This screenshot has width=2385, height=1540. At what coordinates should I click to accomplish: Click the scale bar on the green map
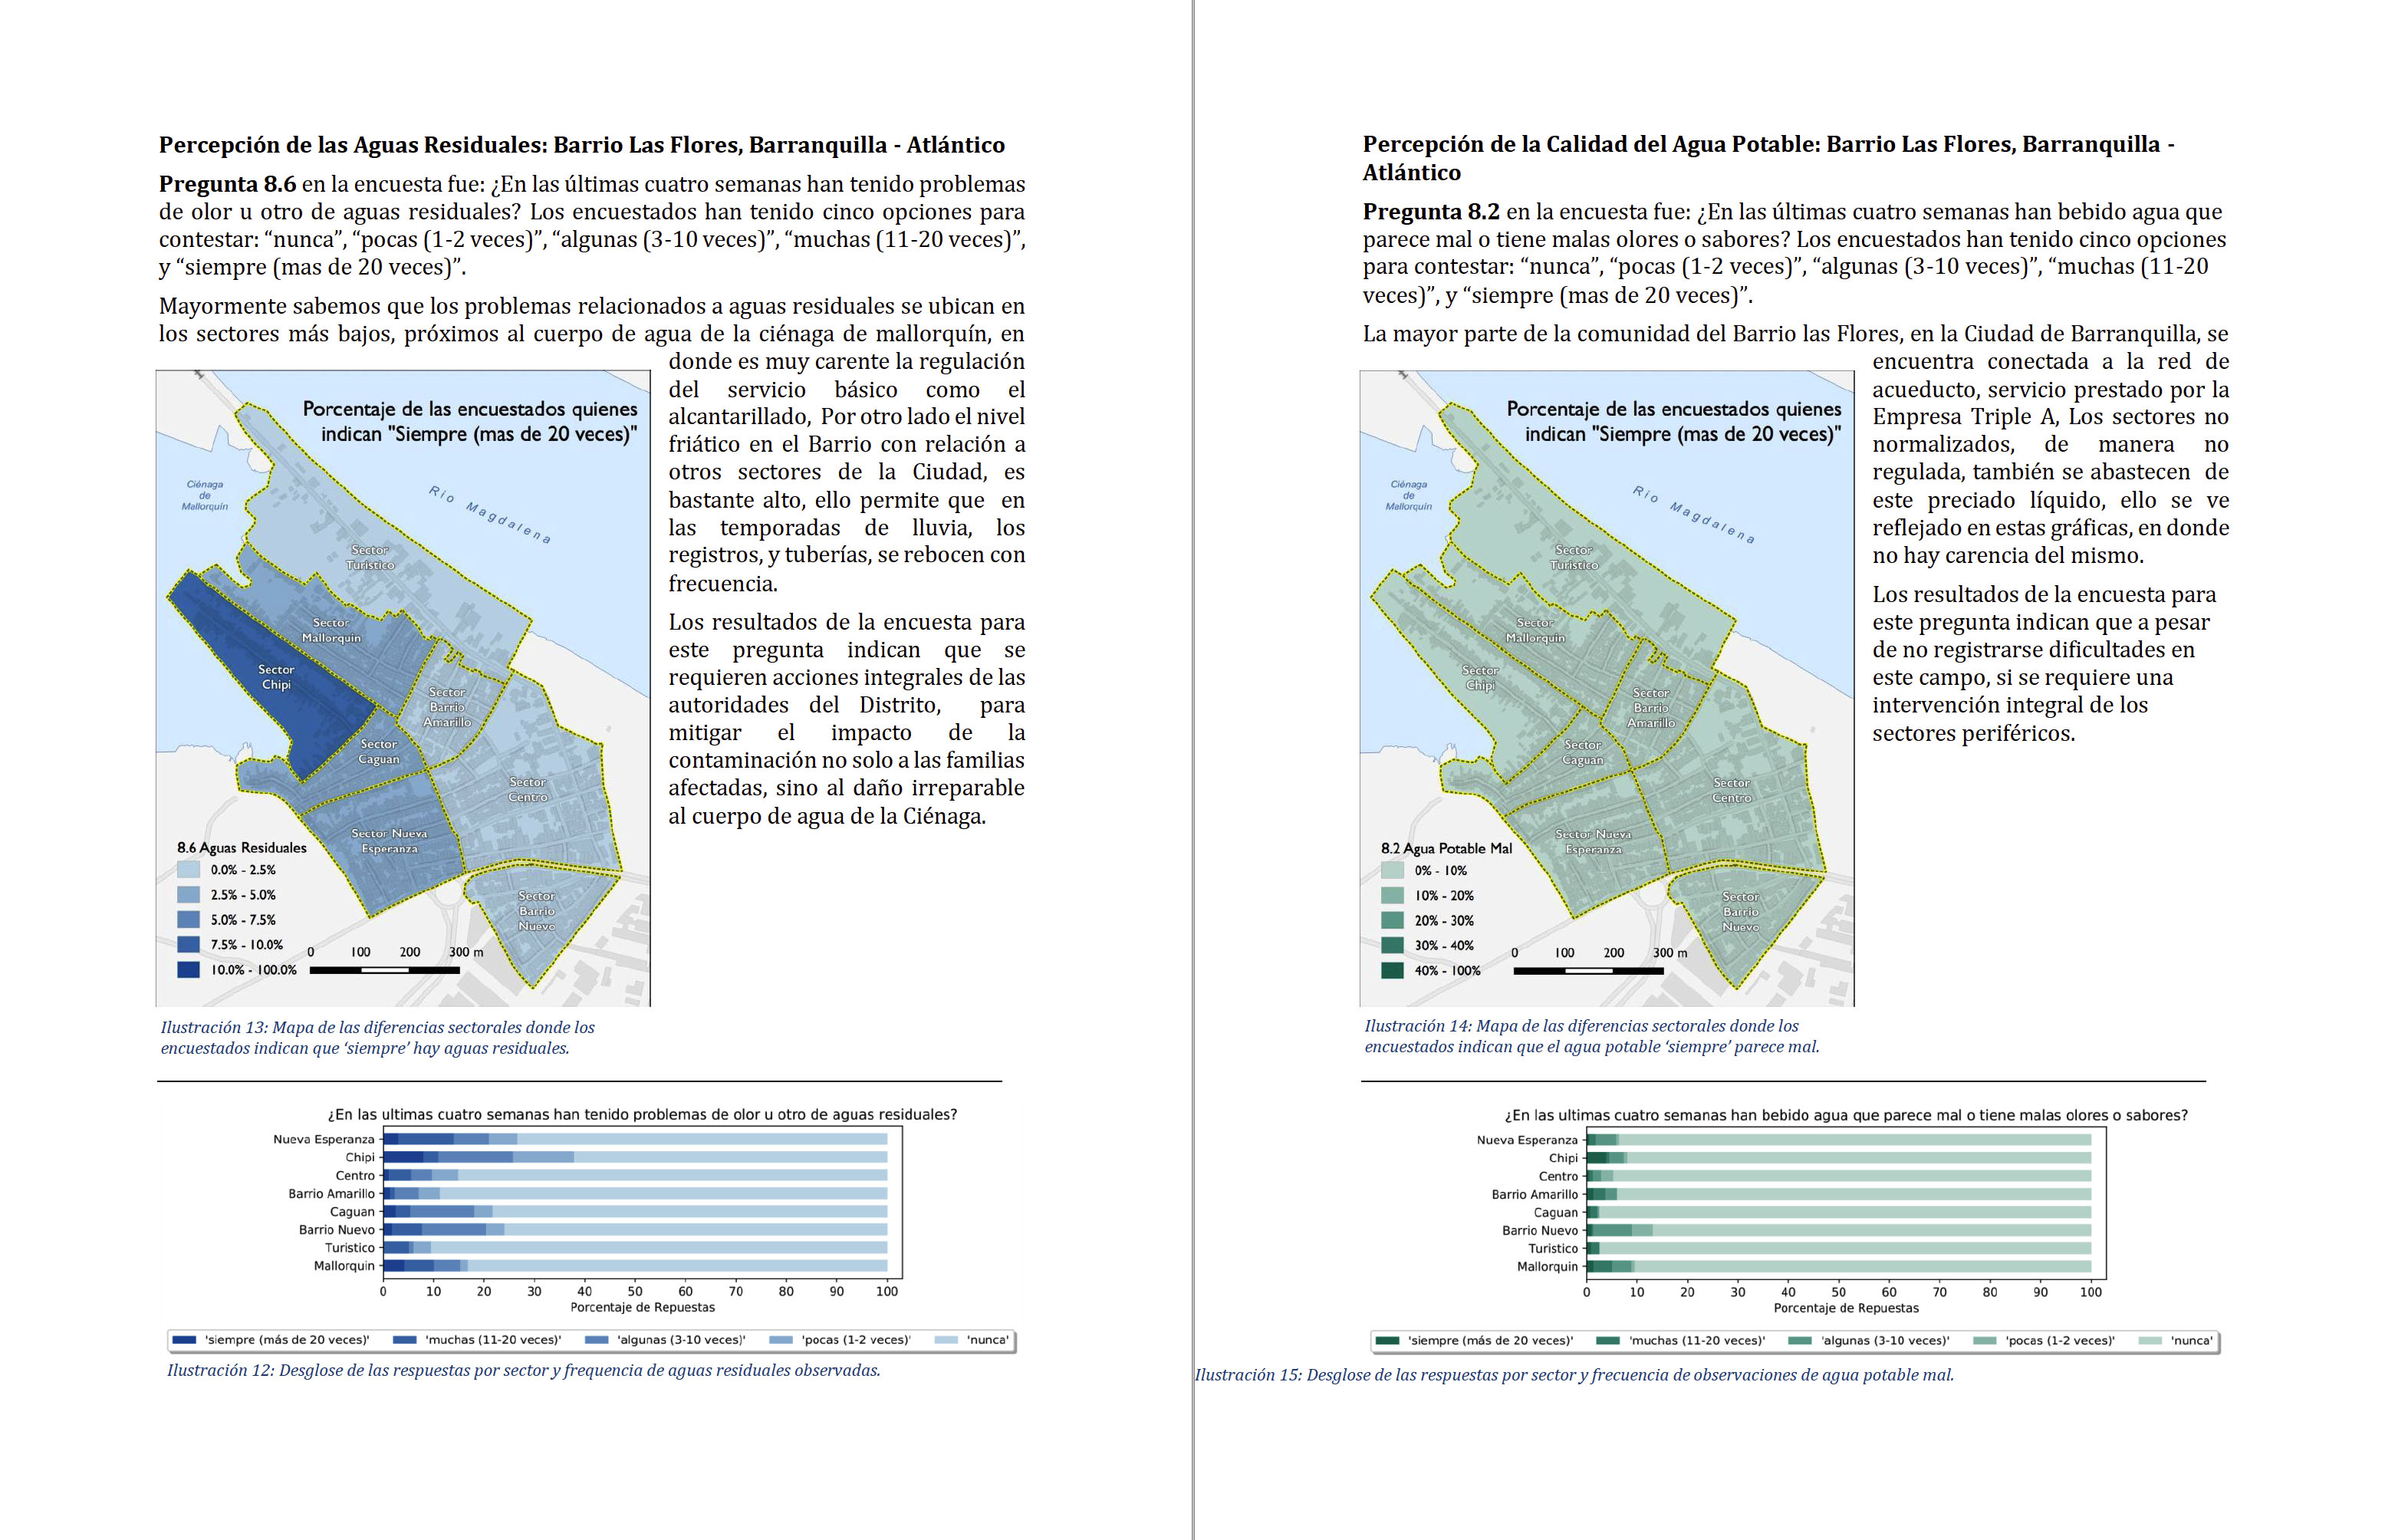(x=1589, y=971)
